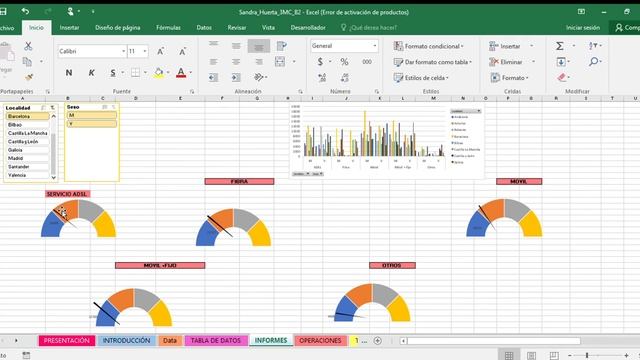Screen dimensions: 640x360
Task: Open Estilos de celda menu
Action: [421, 78]
